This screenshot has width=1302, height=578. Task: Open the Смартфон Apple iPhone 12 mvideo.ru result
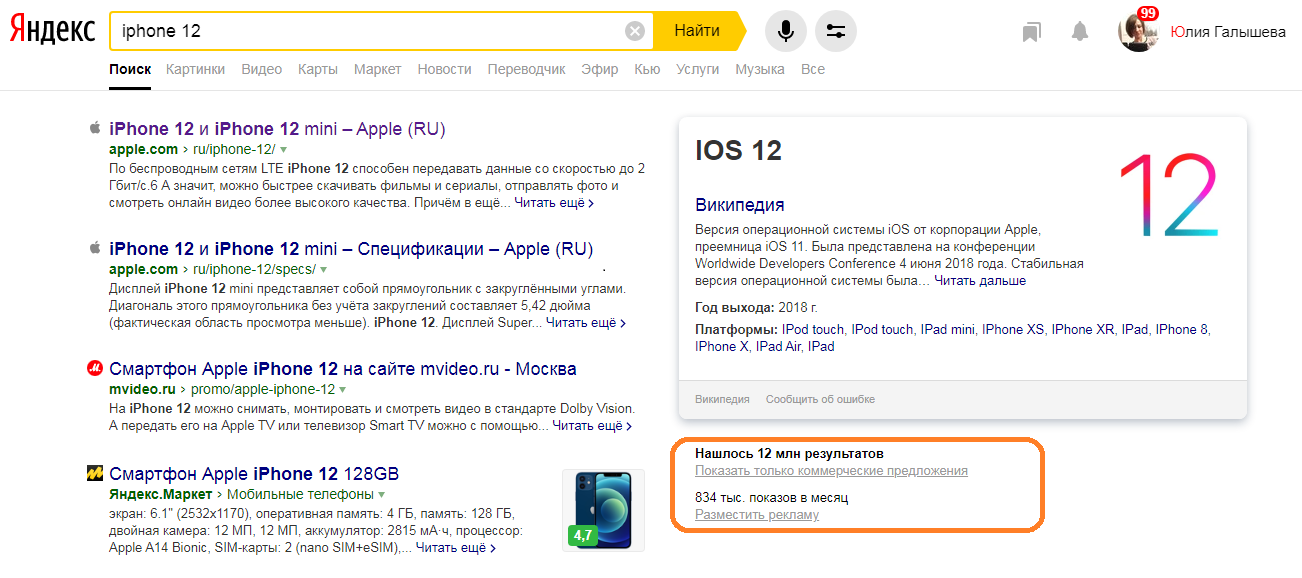pyautogui.click(x=343, y=369)
